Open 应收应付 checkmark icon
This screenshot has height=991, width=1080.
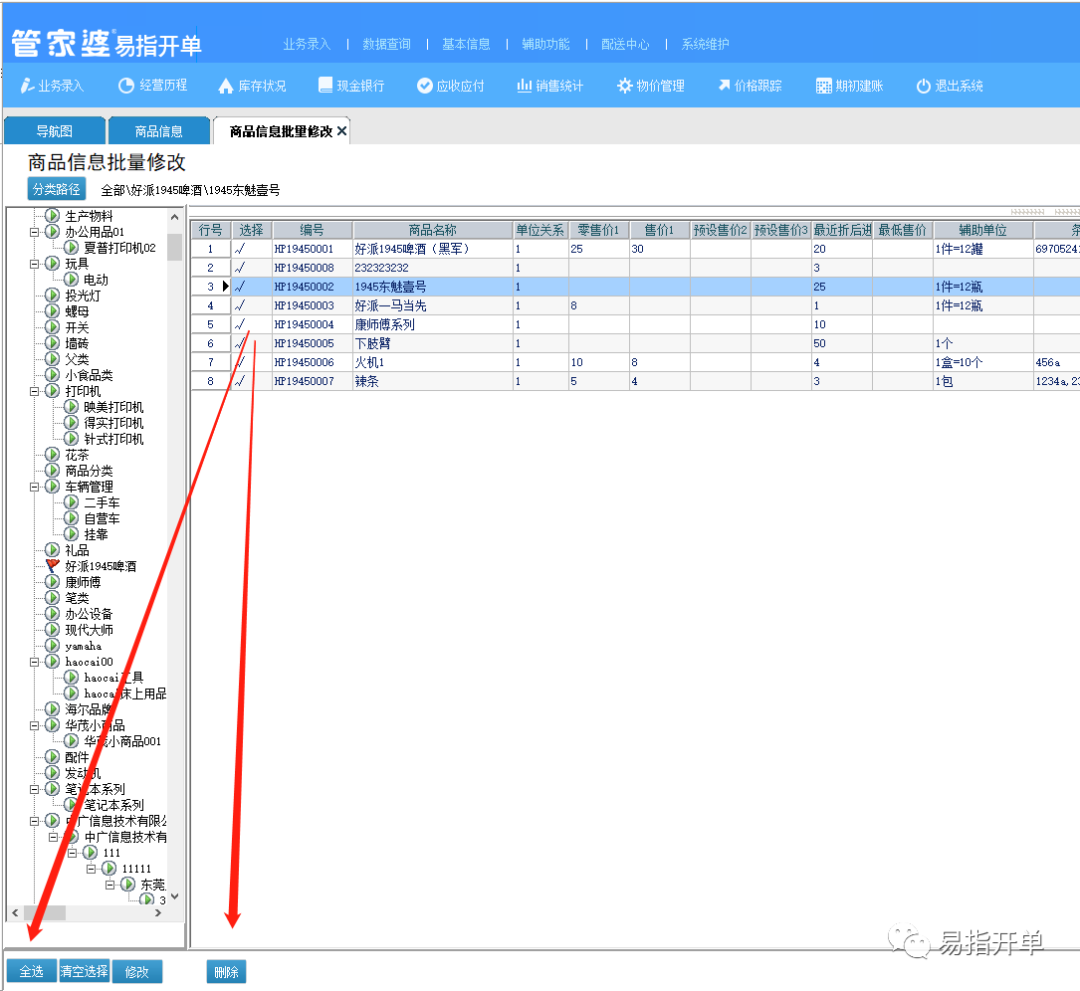425,85
